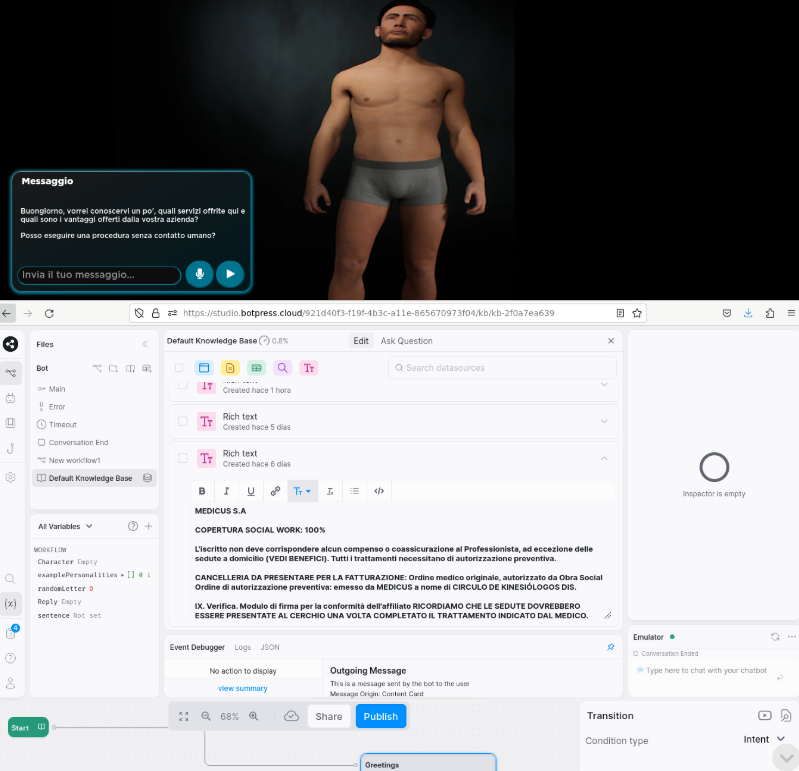Open the hooks sidebar icon
The image size is (799, 771).
click(x=11, y=448)
